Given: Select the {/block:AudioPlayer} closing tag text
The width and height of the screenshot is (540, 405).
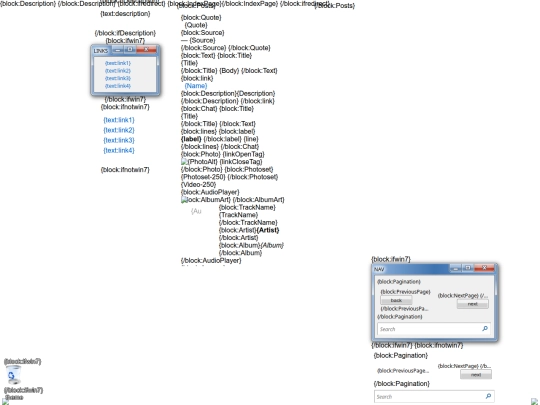Looking at the screenshot, I should coord(211,261).
